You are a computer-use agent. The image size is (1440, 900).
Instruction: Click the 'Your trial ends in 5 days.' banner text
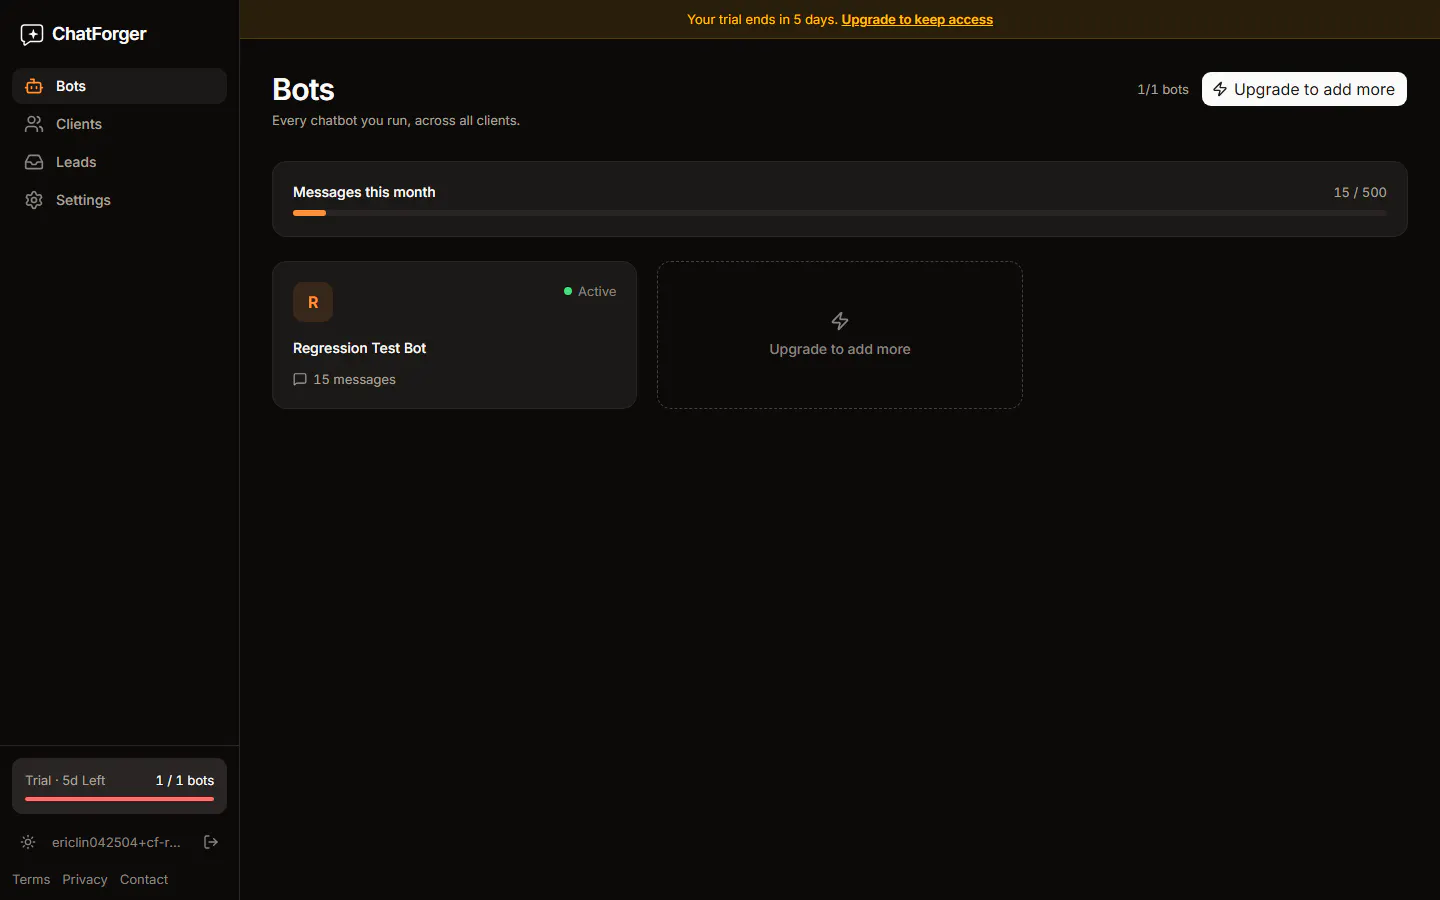(762, 19)
